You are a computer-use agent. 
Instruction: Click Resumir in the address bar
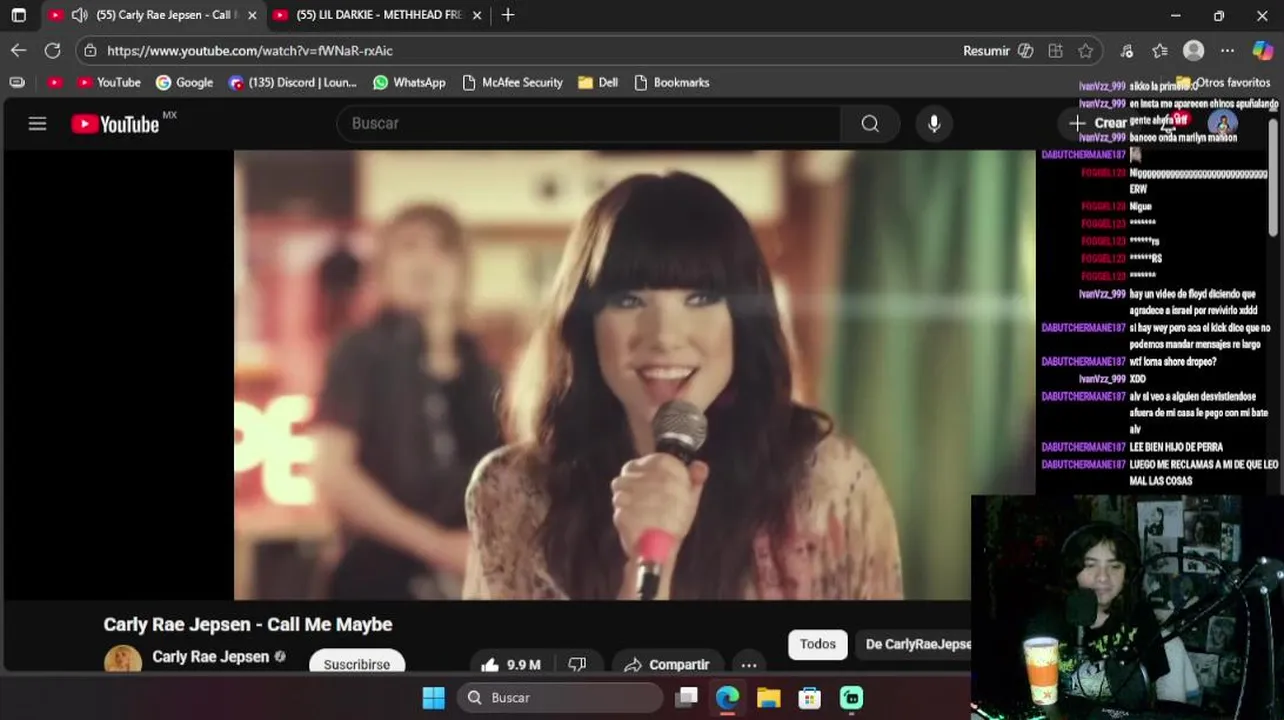click(x=986, y=50)
